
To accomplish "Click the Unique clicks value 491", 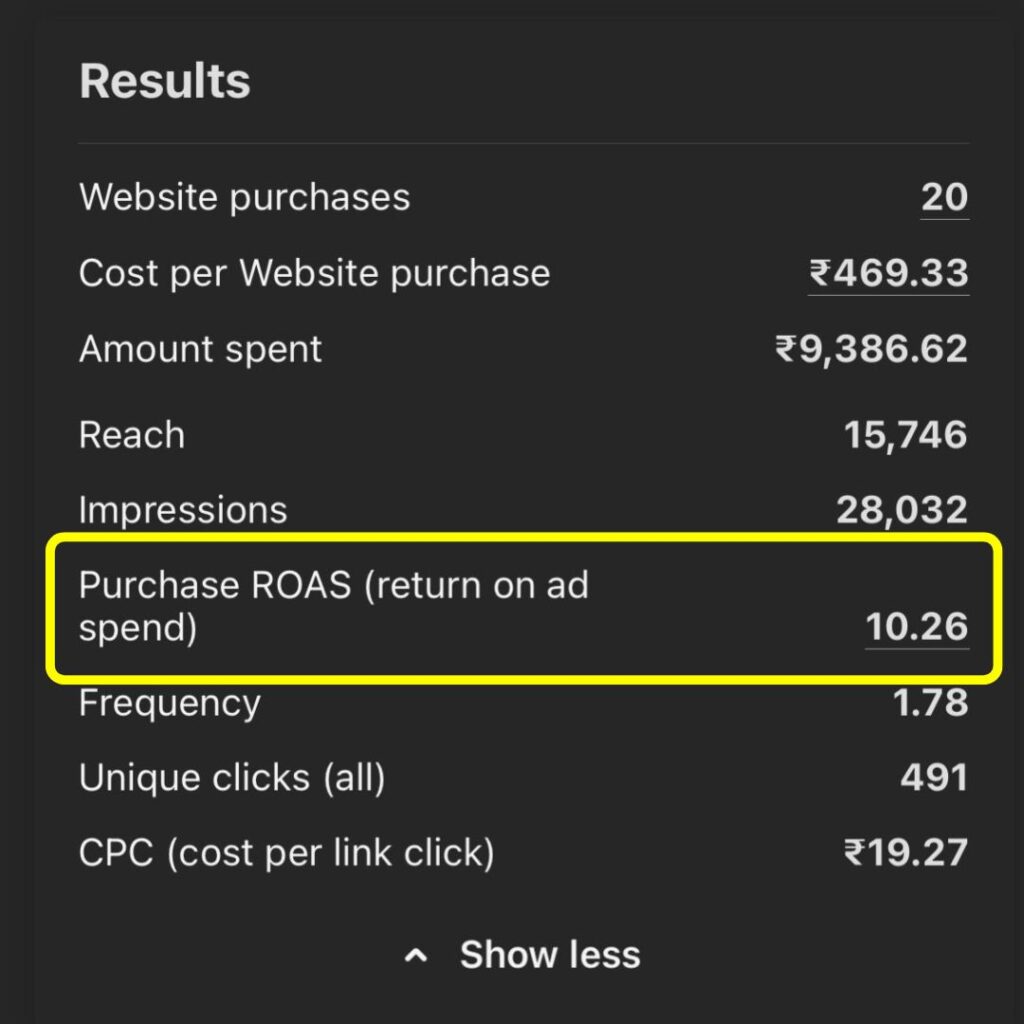I will (x=934, y=778).
